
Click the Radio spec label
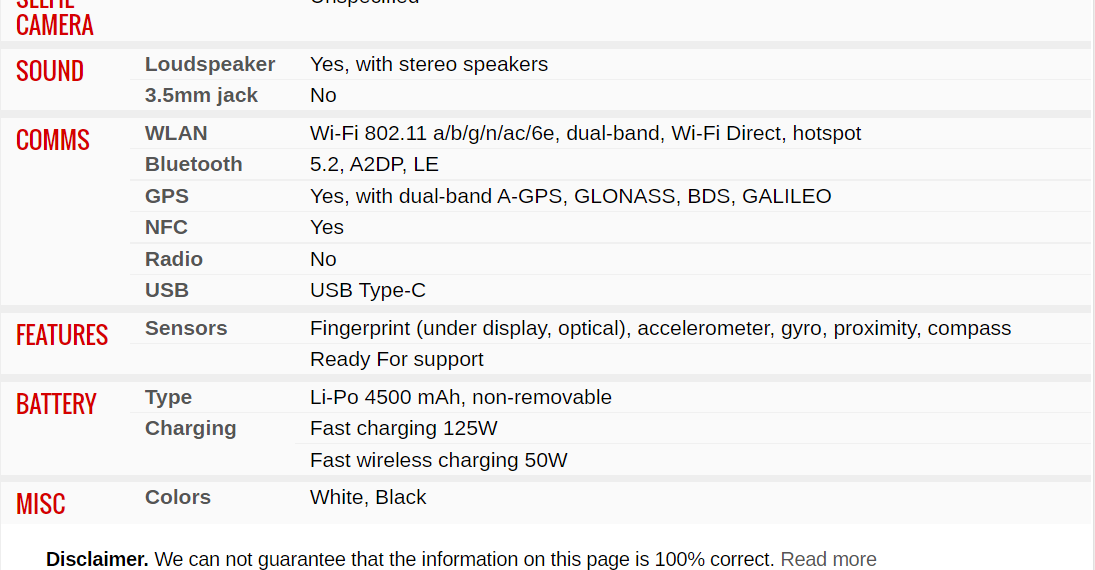click(174, 259)
